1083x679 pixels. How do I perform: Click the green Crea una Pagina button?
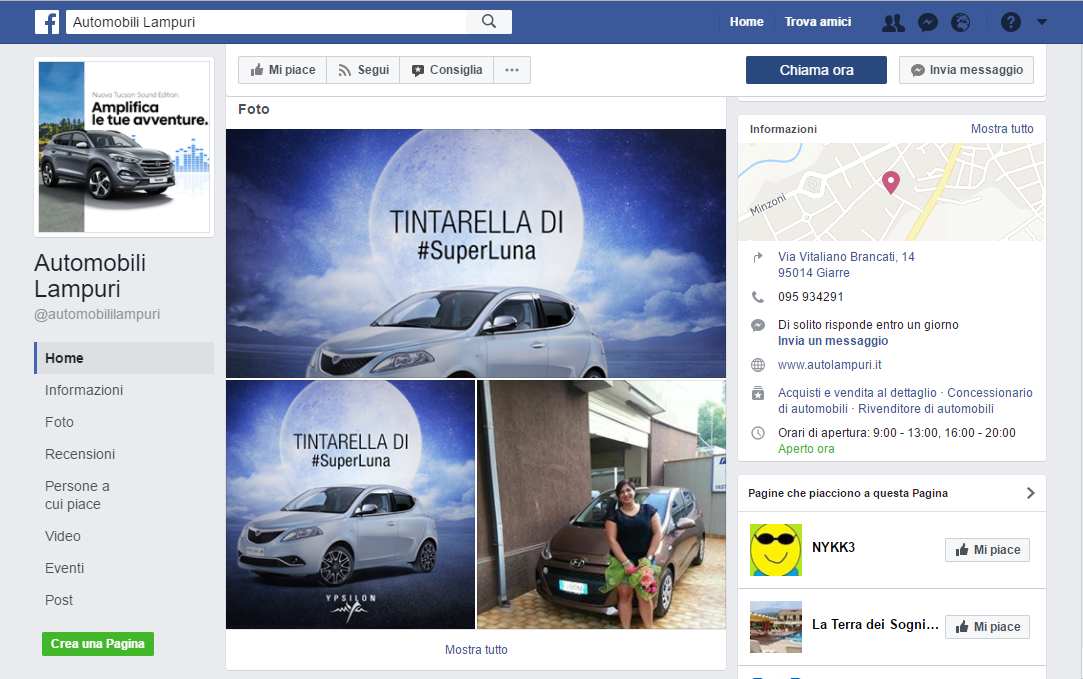(98, 644)
